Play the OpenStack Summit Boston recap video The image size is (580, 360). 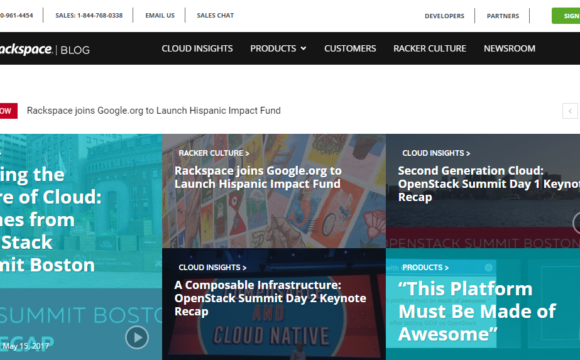137,337
